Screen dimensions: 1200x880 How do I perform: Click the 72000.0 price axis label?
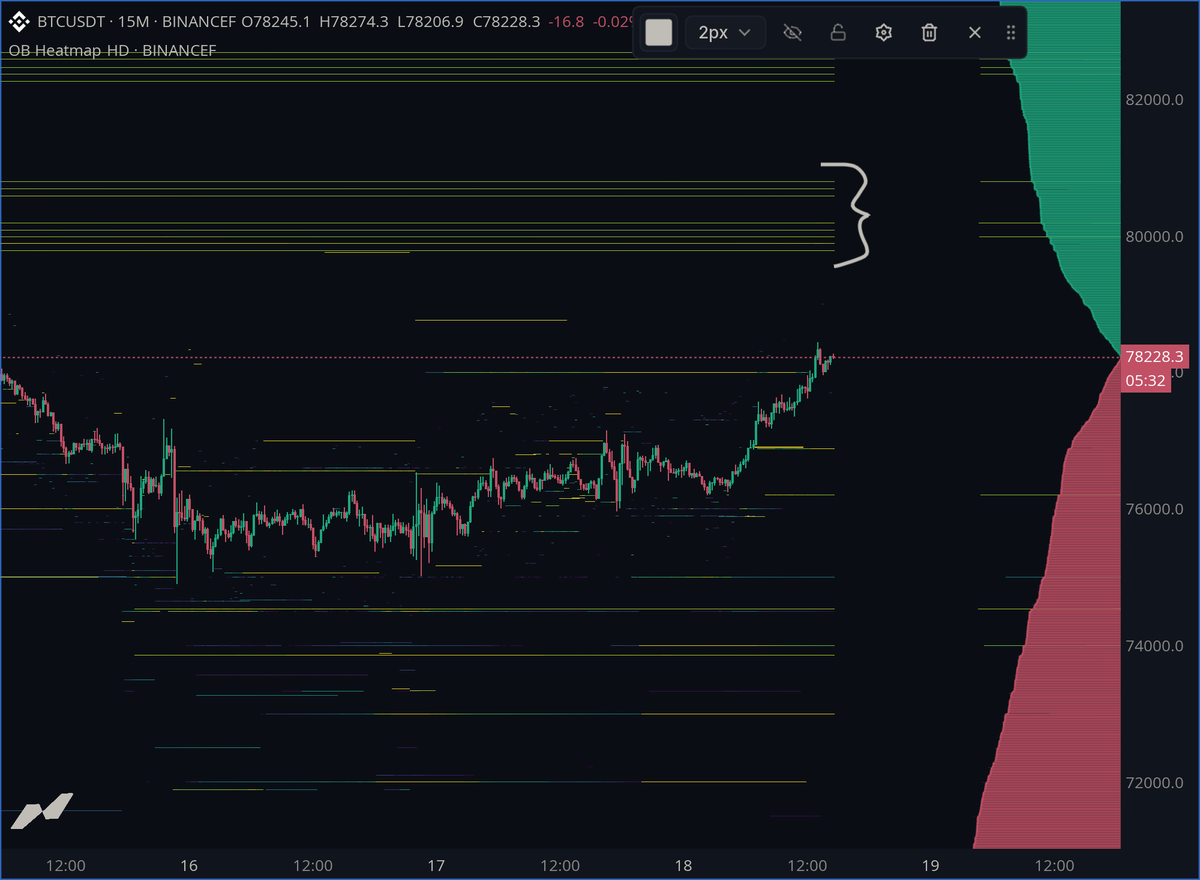(x=1154, y=782)
